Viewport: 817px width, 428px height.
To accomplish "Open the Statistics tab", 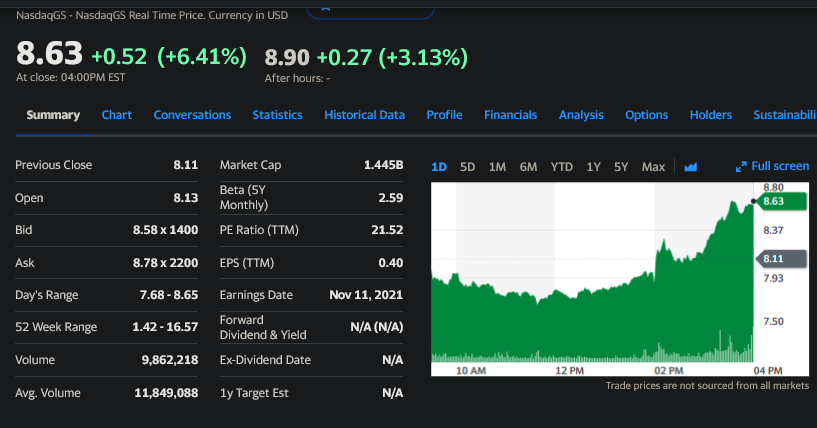I will (277, 115).
